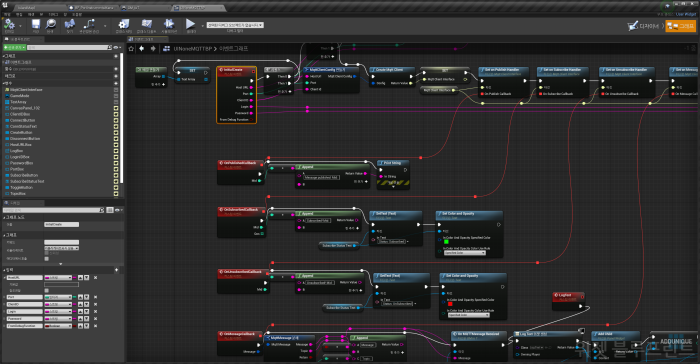Toggle visibility of CanvasPanel_132 variable
700x364 pixels.
pyautogui.click(x=116, y=108)
